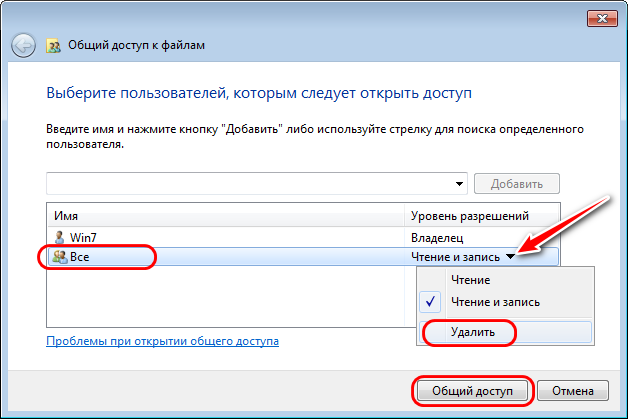The image size is (628, 419).
Task: Sort by the Имя column header
Action: point(226,216)
